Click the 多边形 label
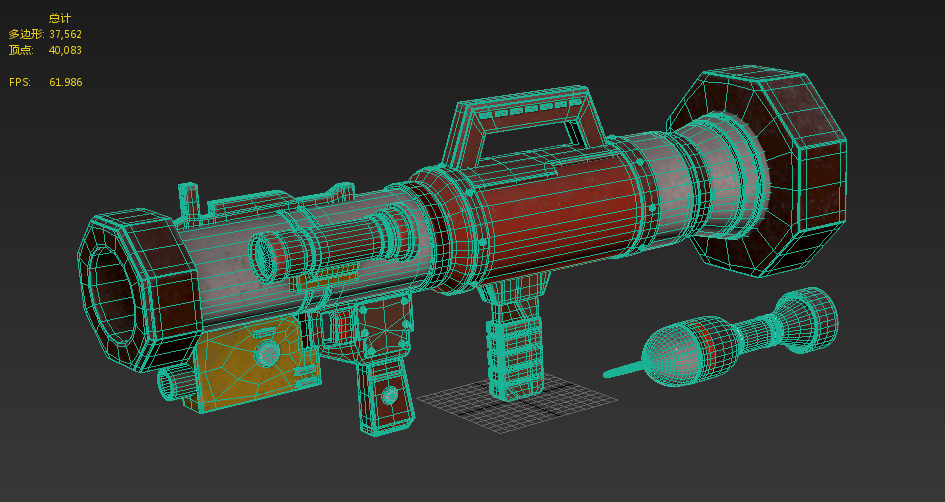The width and height of the screenshot is (945, 502). click(27, 34)
